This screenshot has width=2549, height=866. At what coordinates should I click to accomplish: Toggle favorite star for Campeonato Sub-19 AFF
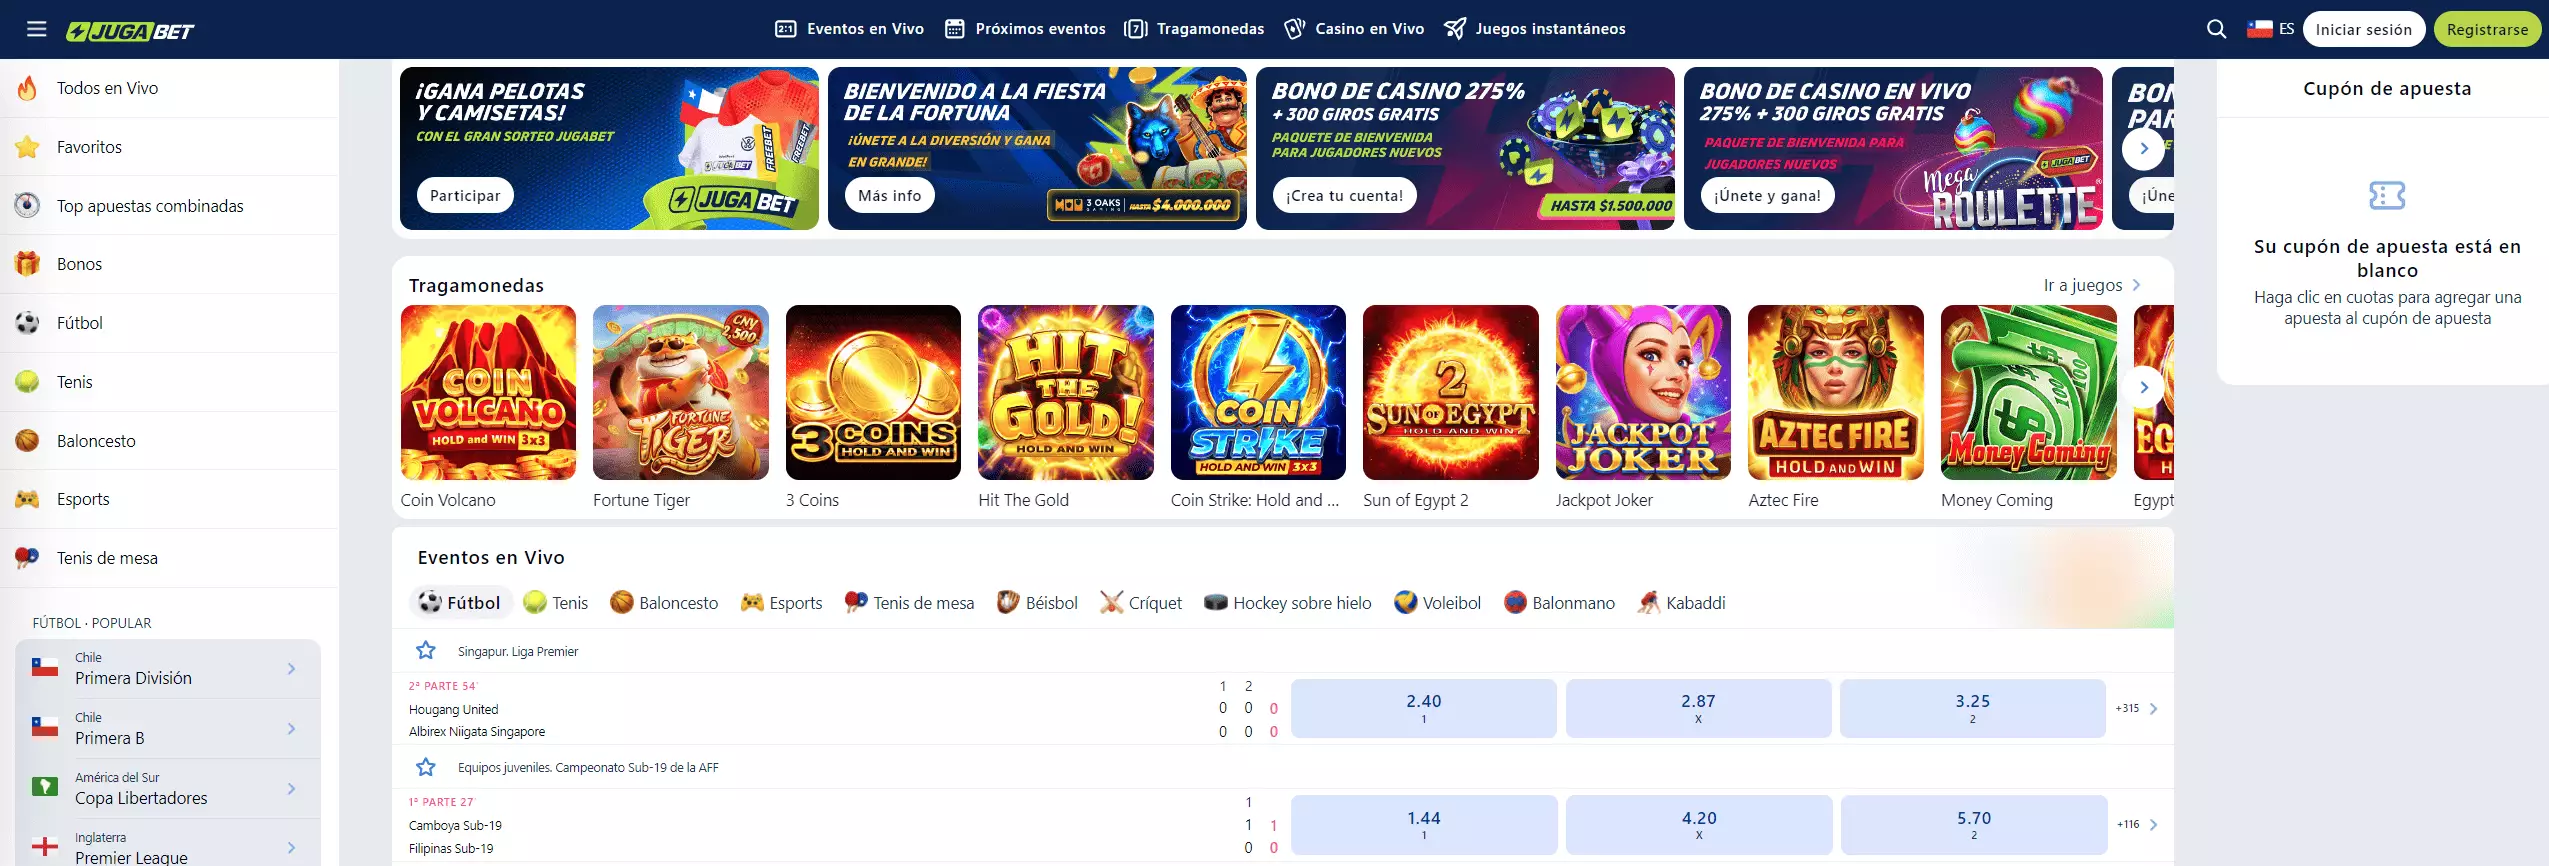[x=425, y=767]
